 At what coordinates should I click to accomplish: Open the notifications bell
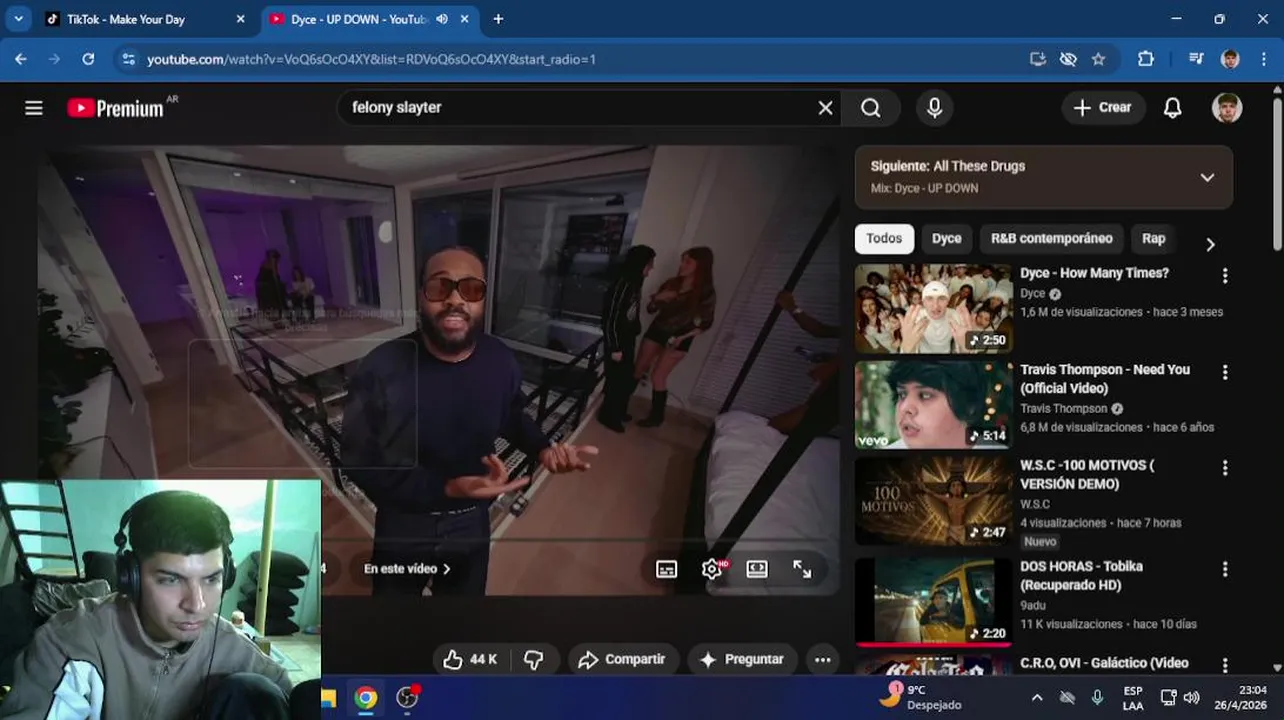1173,108
